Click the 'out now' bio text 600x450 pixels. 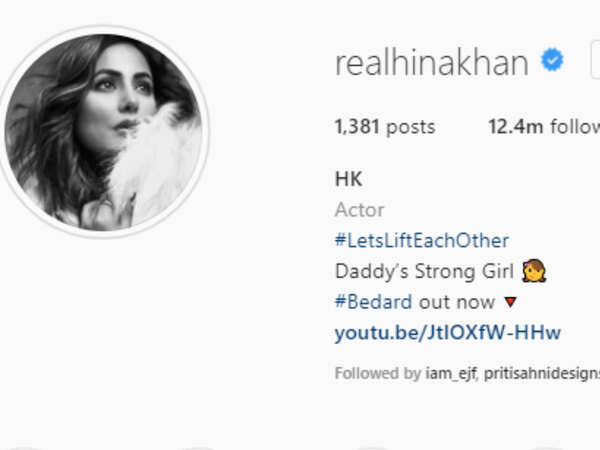[x=457, y=302]
